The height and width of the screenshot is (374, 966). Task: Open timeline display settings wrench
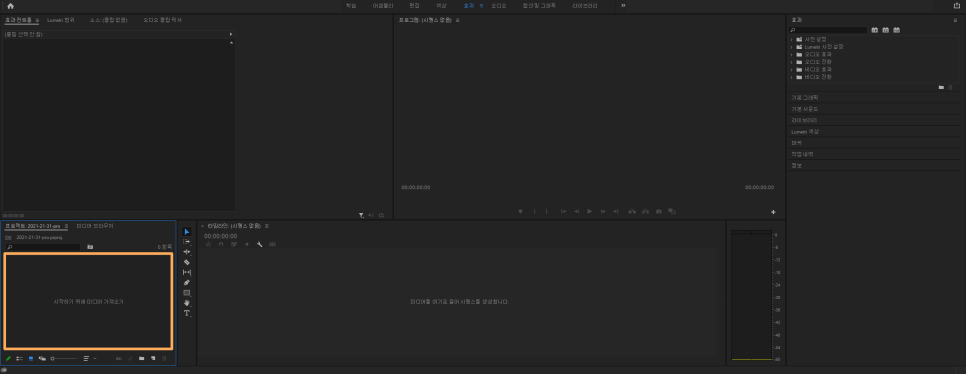259,245
